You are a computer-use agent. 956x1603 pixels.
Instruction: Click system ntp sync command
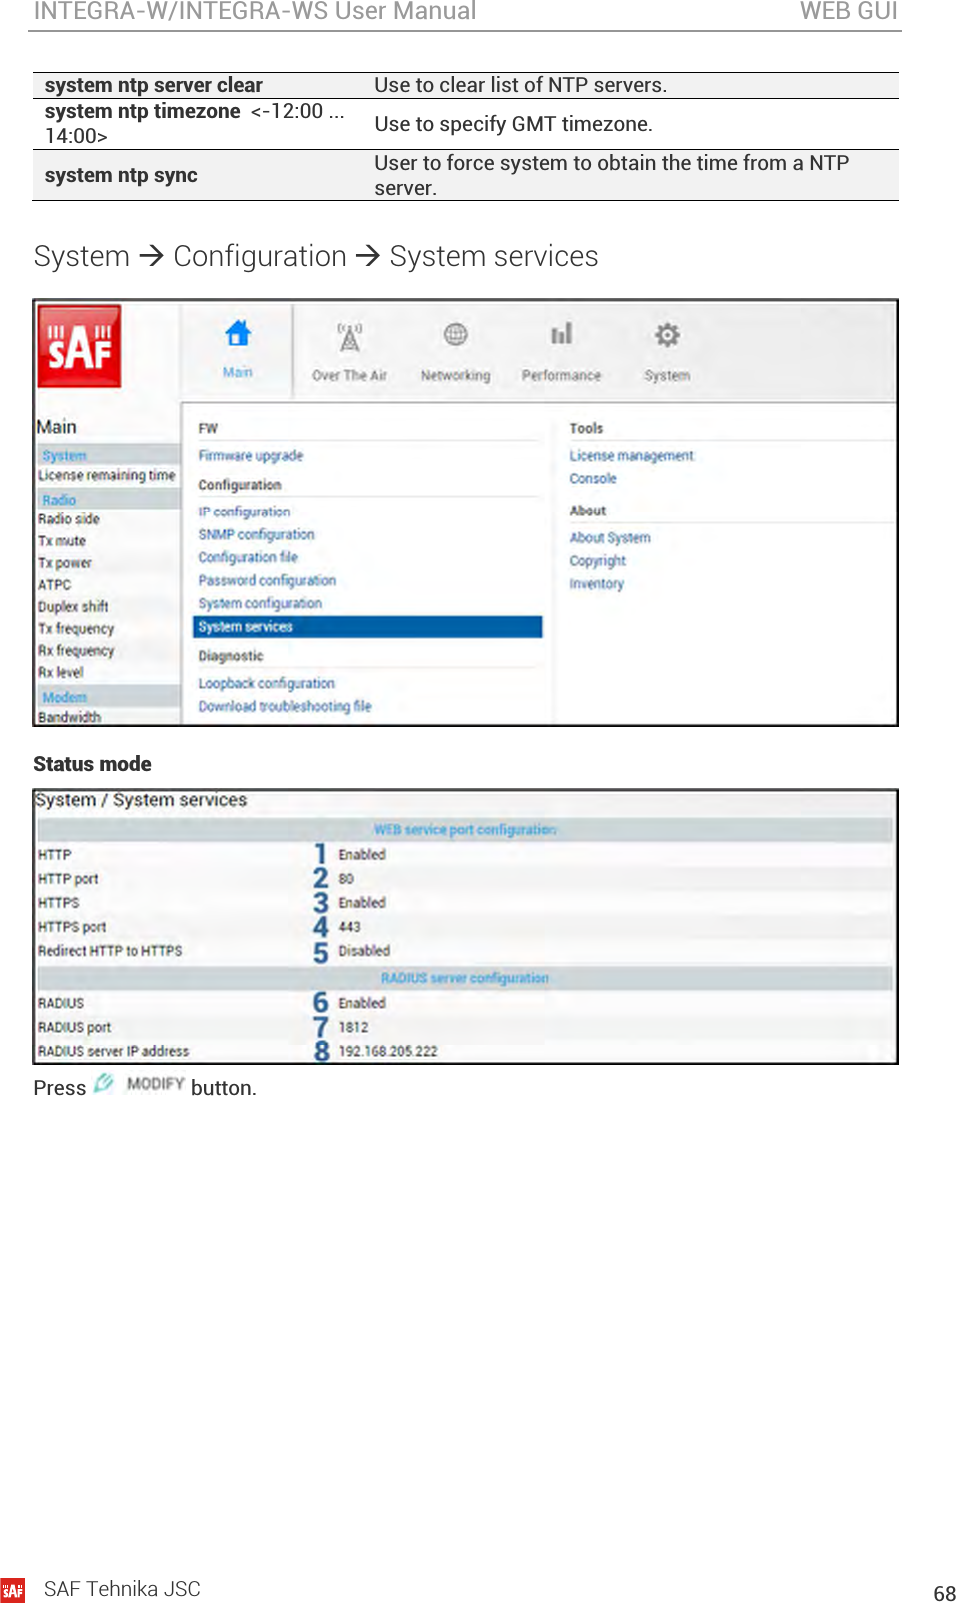click(121, 175)
